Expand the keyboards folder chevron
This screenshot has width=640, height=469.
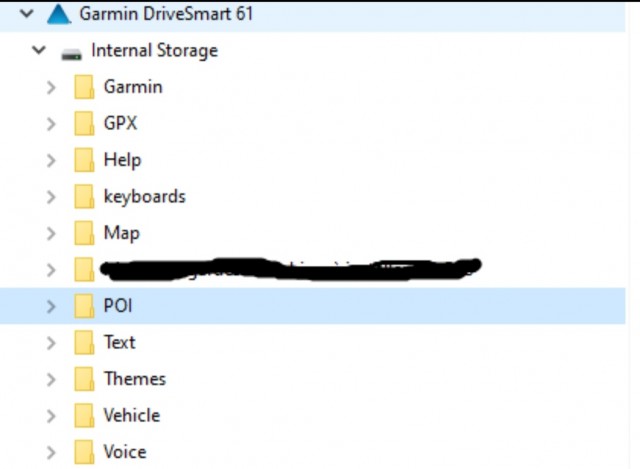tap(51, 197)
